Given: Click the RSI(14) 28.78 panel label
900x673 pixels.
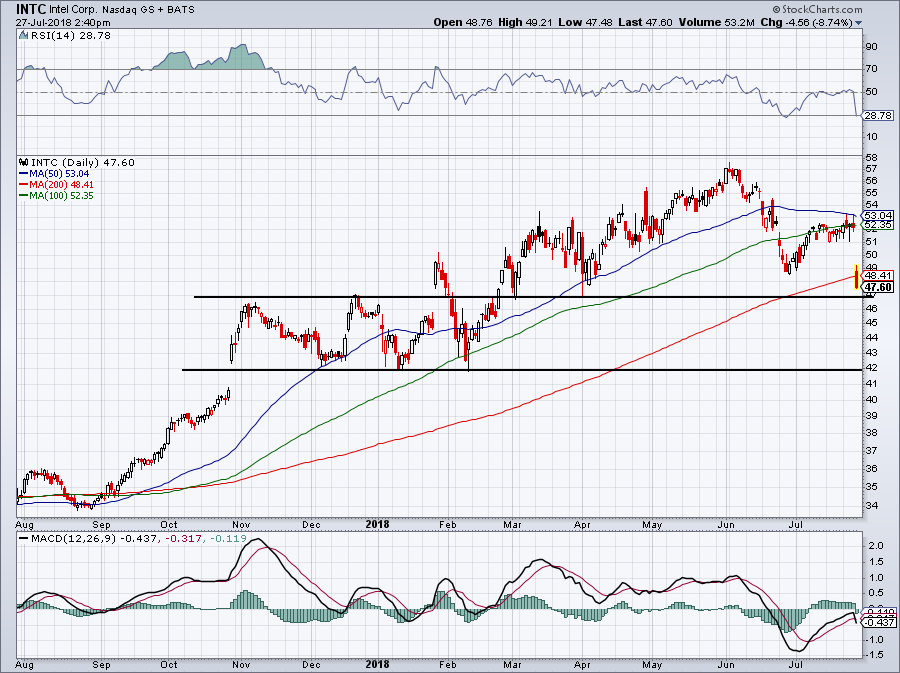Looking at the screenshot, I should pyautogui.click(x=70, y=35).
